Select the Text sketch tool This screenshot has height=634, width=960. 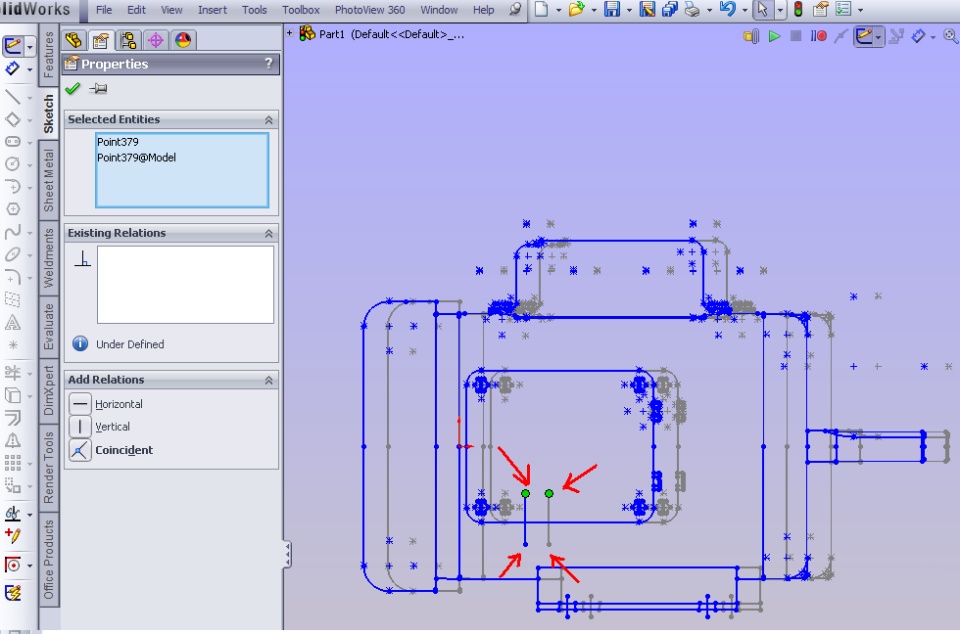pyautogui.click(x=13, y=323)
